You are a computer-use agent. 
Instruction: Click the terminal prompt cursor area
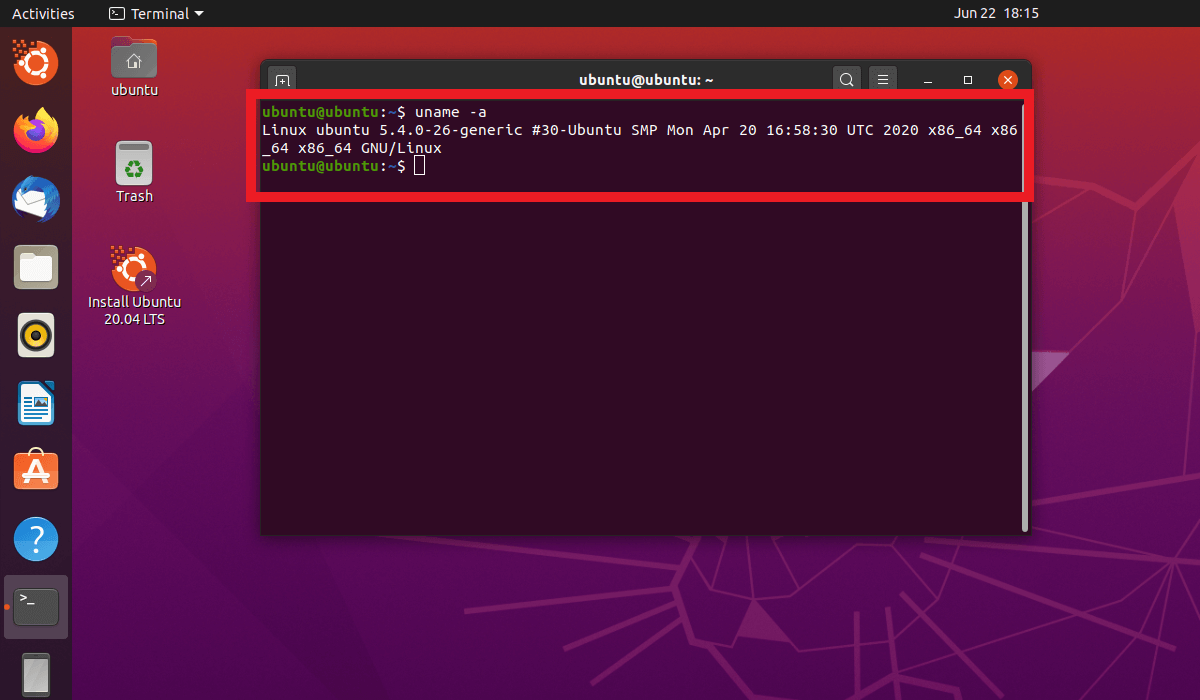tap(419, 165)
